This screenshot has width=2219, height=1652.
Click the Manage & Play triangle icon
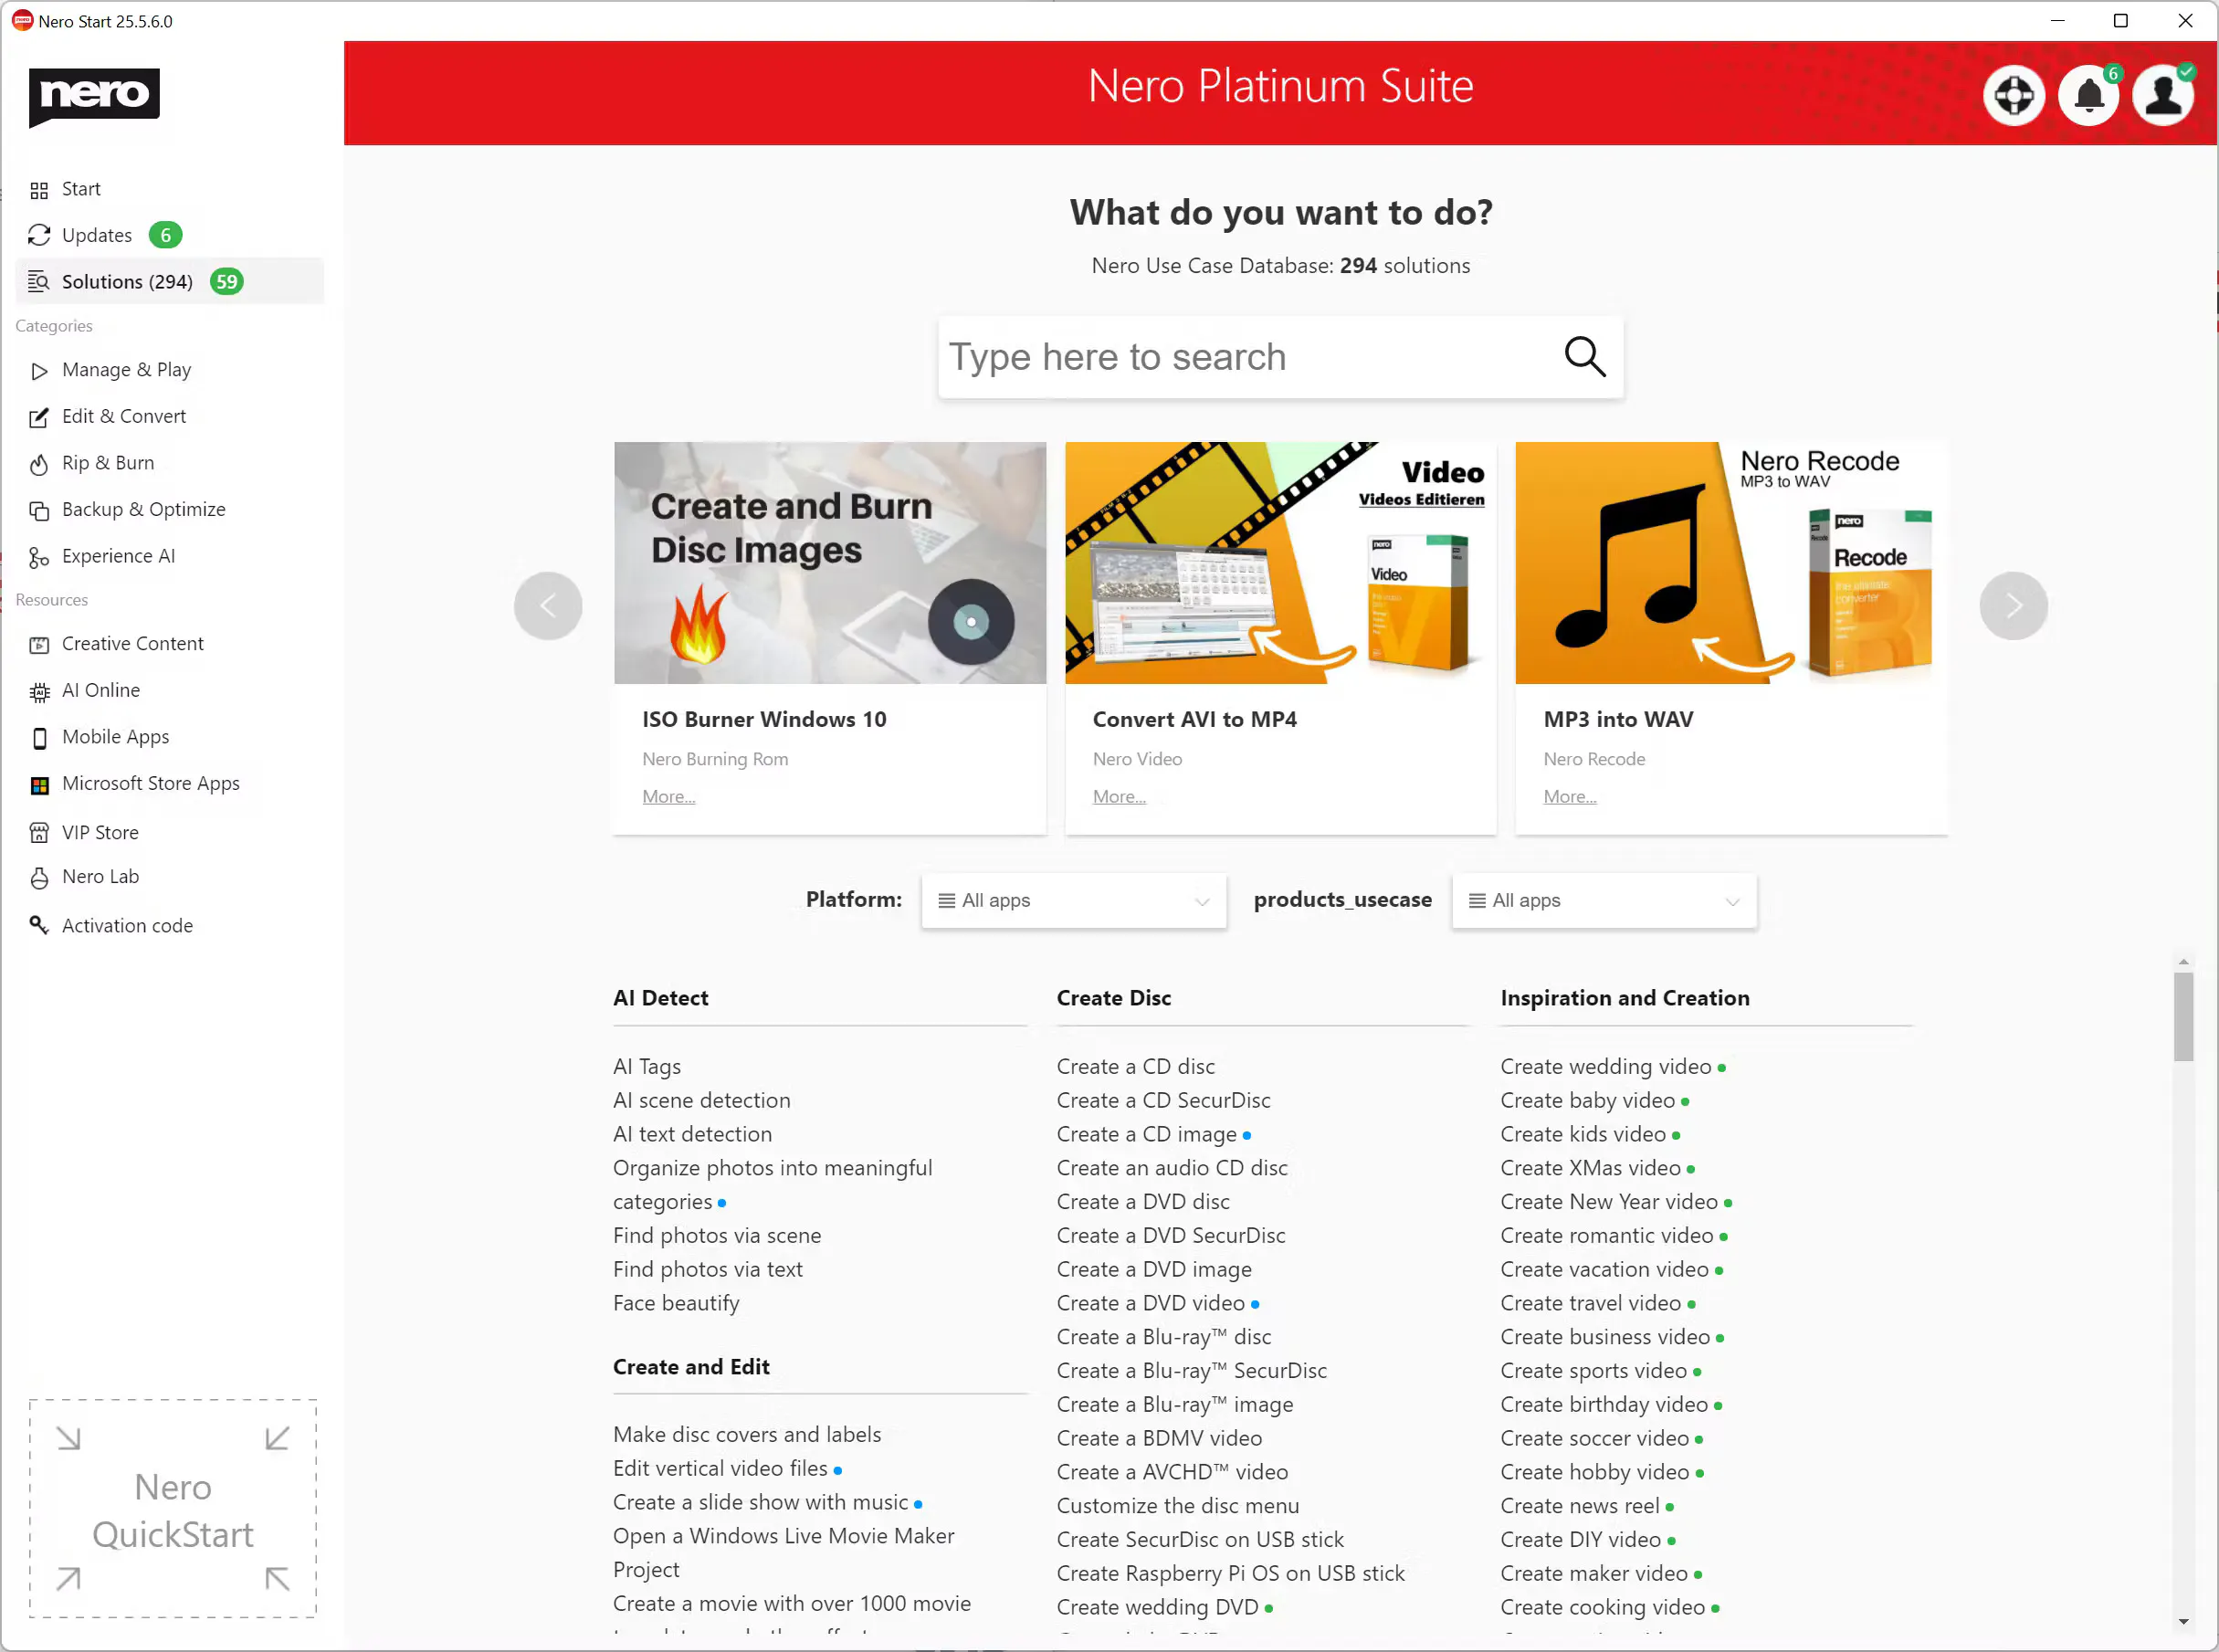tap(39, 371)
